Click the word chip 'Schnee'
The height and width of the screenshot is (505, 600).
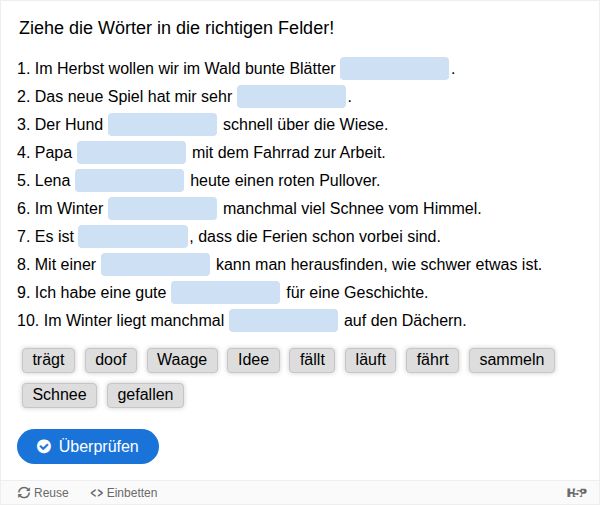(x=59, y=395)
